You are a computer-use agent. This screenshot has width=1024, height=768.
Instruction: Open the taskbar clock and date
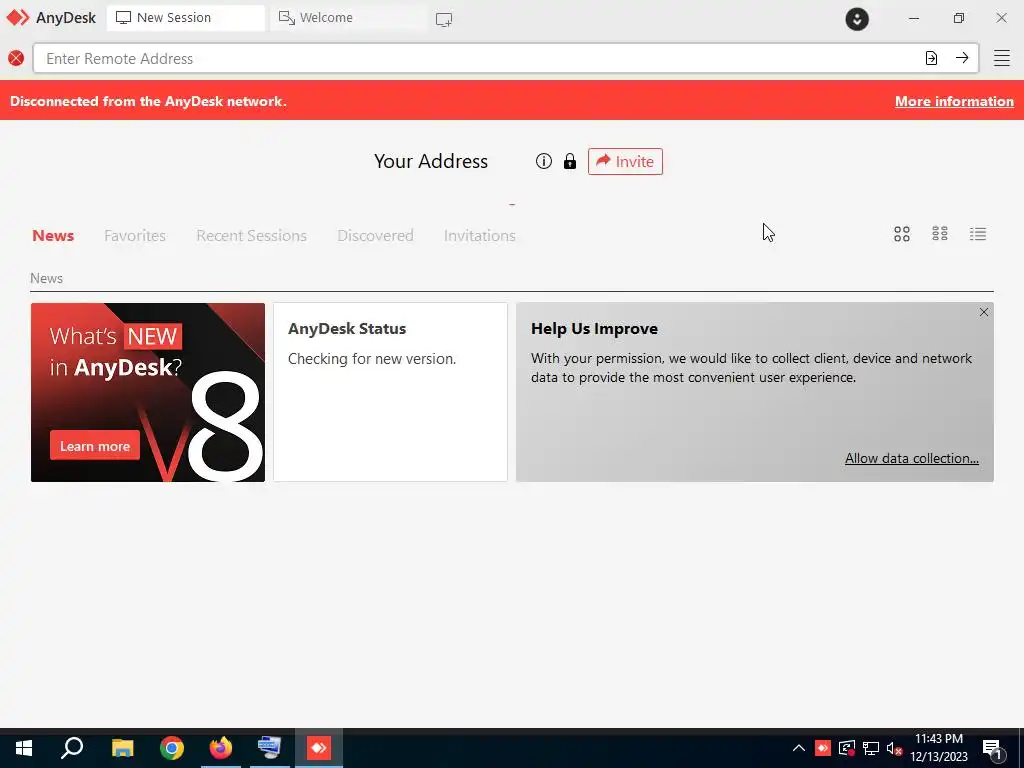[938, 748]
